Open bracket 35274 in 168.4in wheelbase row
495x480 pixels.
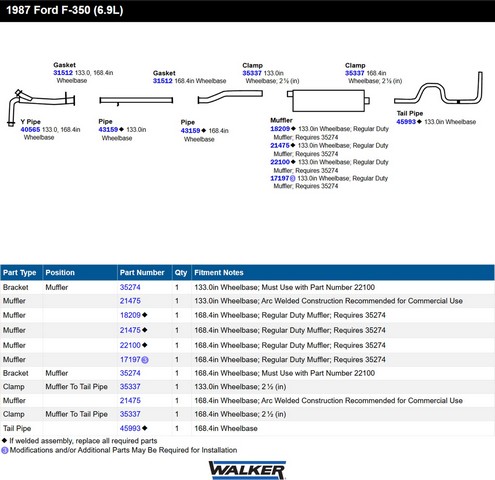coord(130,373)
